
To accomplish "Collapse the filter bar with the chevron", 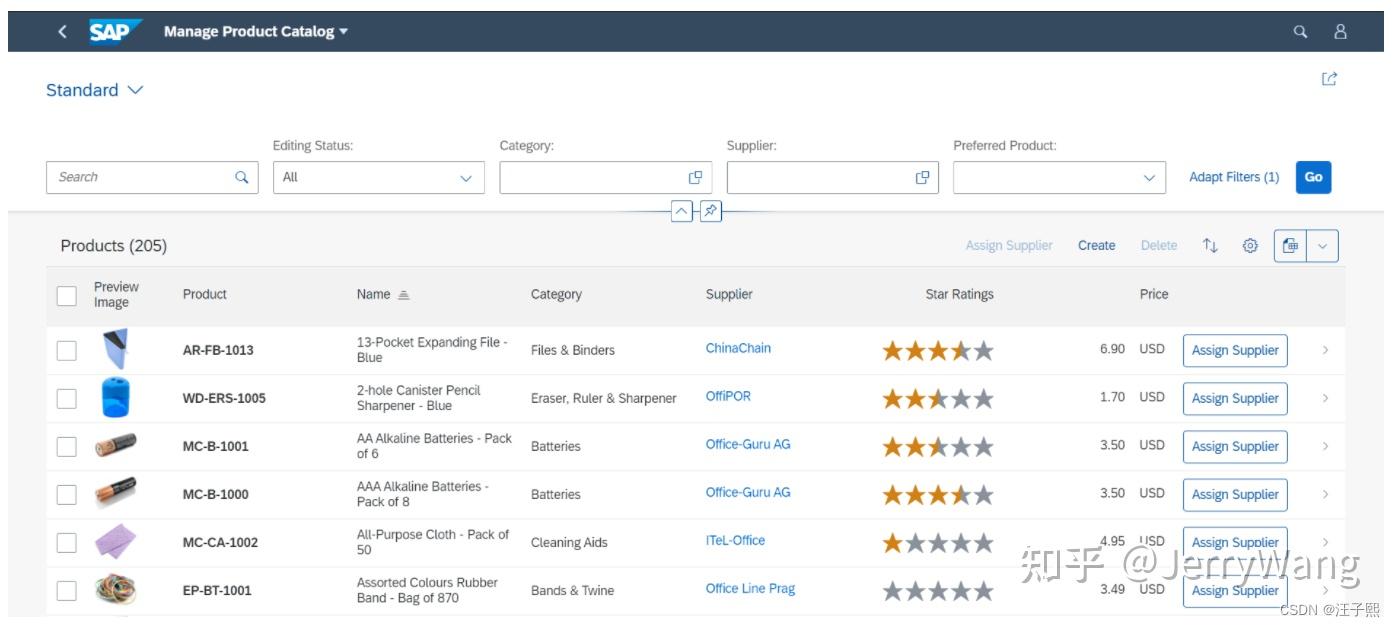I will (x=681, y=211).
